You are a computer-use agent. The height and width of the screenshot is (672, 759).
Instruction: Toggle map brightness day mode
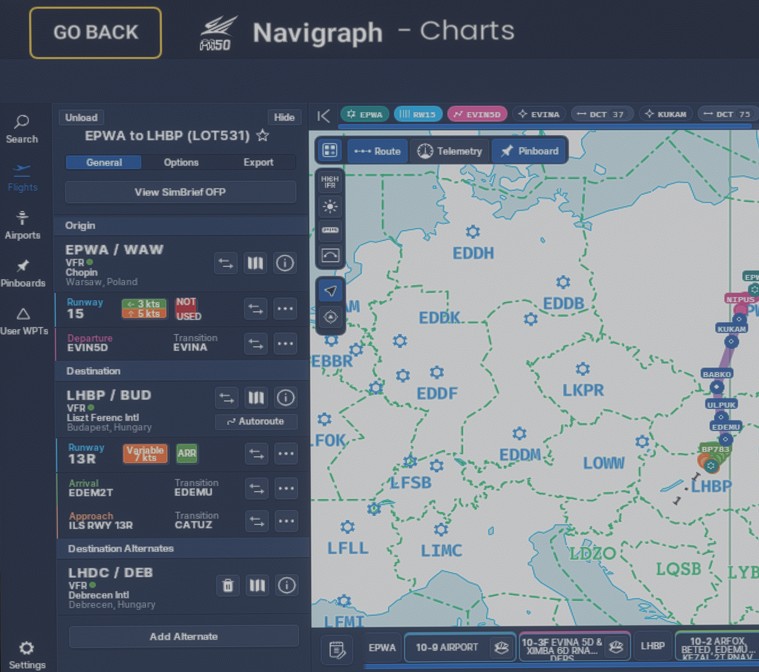click(x=330, y=207)
